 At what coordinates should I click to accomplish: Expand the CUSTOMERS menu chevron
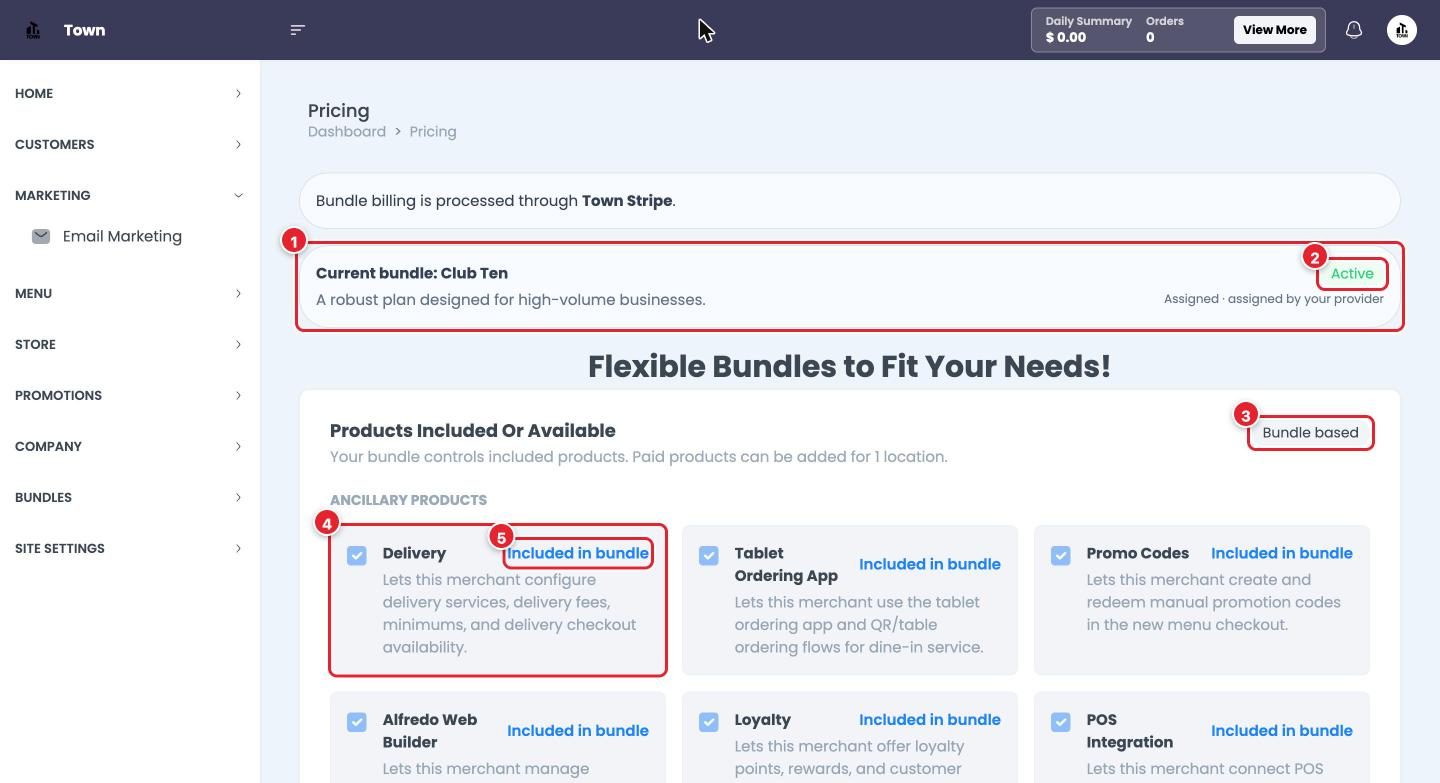pyautogui.click(x=238, y=144)
